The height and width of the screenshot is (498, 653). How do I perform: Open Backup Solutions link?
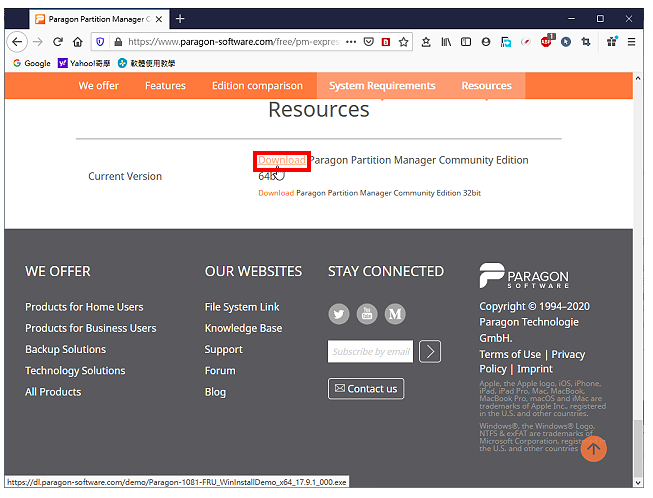coord(65,350)
